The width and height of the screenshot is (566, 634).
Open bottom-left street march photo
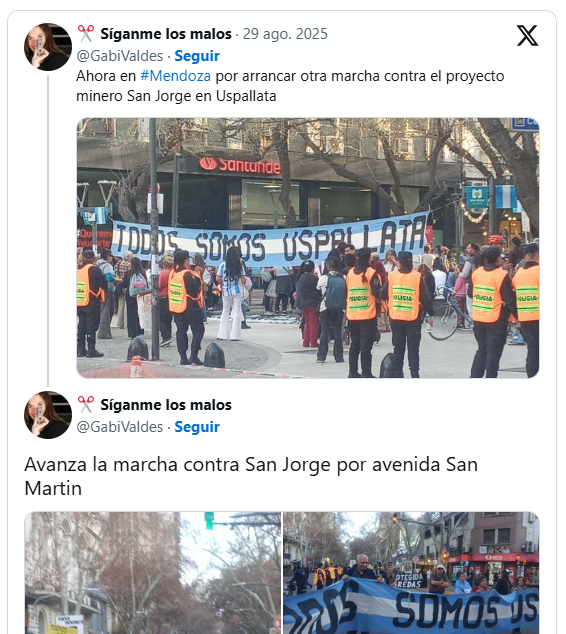[153, 573]
